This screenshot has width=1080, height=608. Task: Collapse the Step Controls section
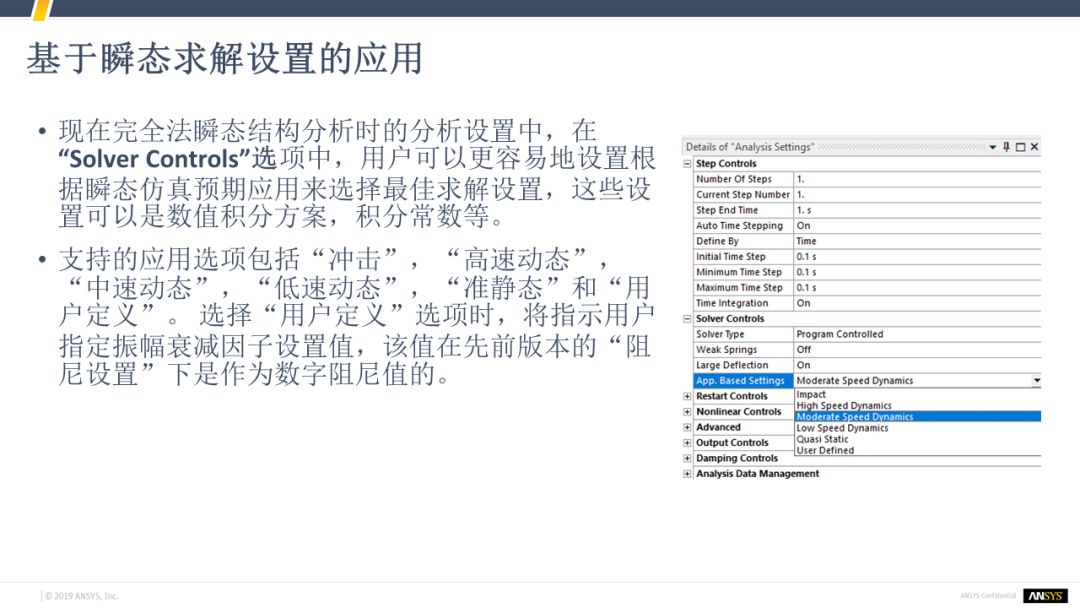687,164
